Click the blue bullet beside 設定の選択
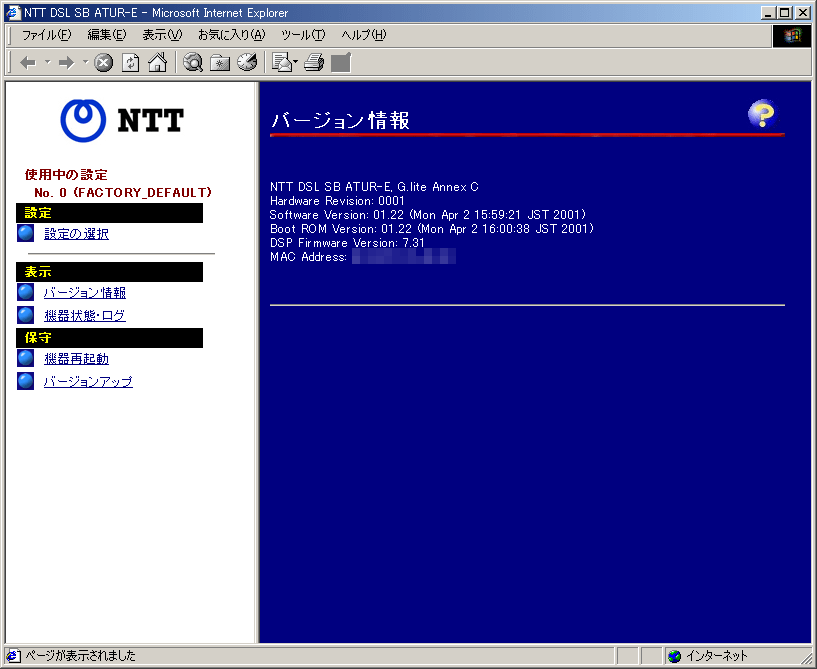Viewport: 817px width, 669px height. 26,233
